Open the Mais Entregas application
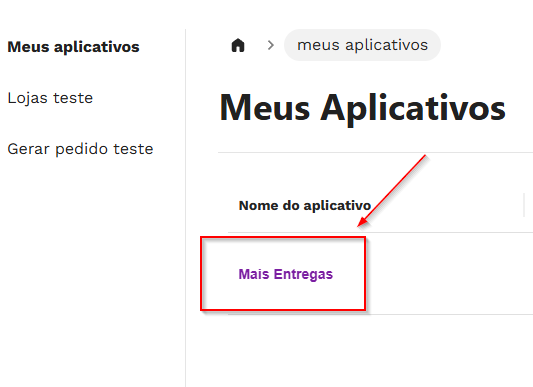This screenshot has height=387, width=533. [x=286, y=274]
